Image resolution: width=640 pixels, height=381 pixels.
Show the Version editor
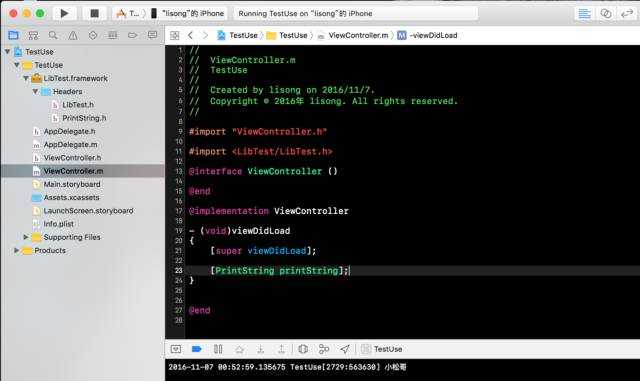click(627, 13)
